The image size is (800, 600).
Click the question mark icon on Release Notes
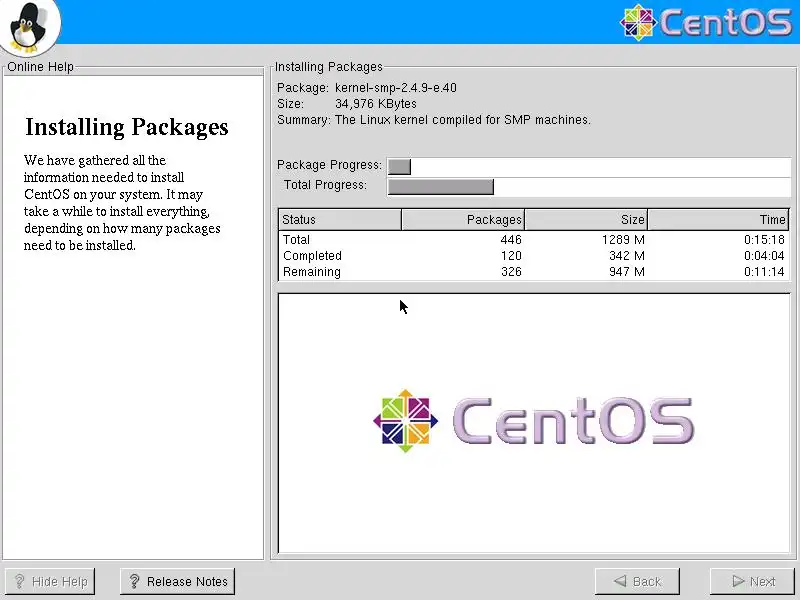[134, 582]
